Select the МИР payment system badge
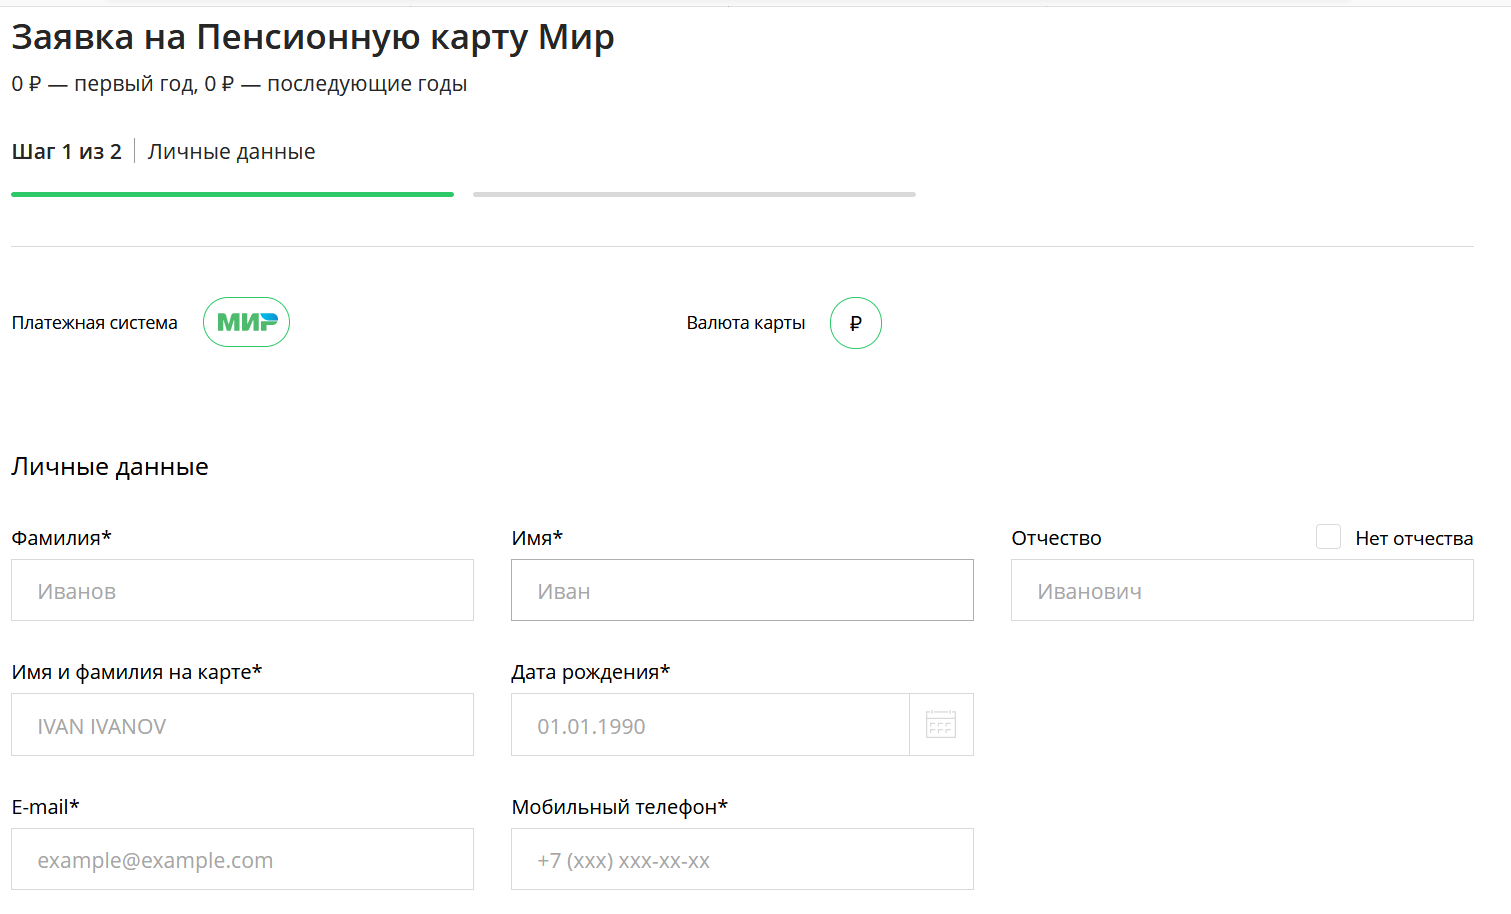This screenshot has height=914, width=1511. [x=246, y=322]
